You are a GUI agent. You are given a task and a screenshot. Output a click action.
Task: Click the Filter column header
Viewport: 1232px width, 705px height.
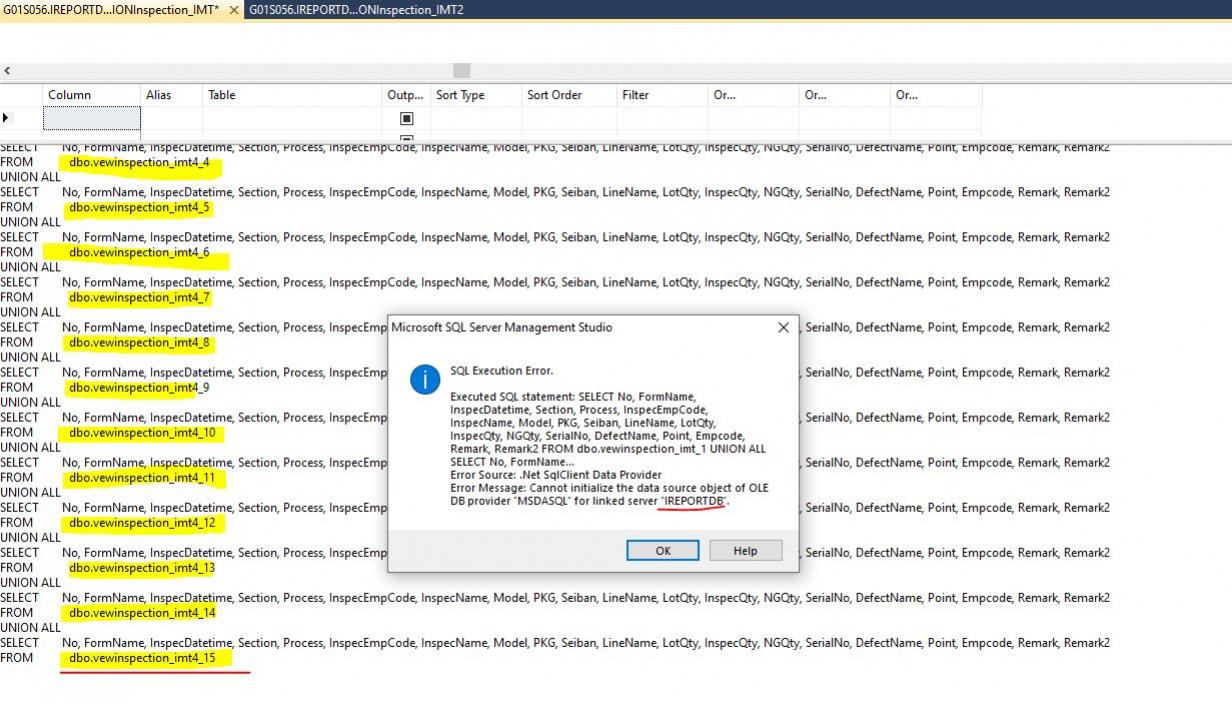coord(662,95)
